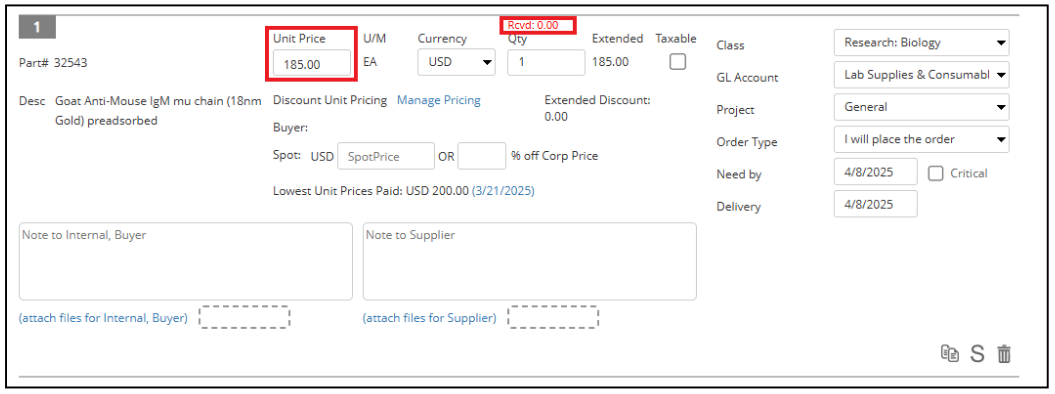
Task: Enable the Critical checkbox
Action: pos(936,173)
